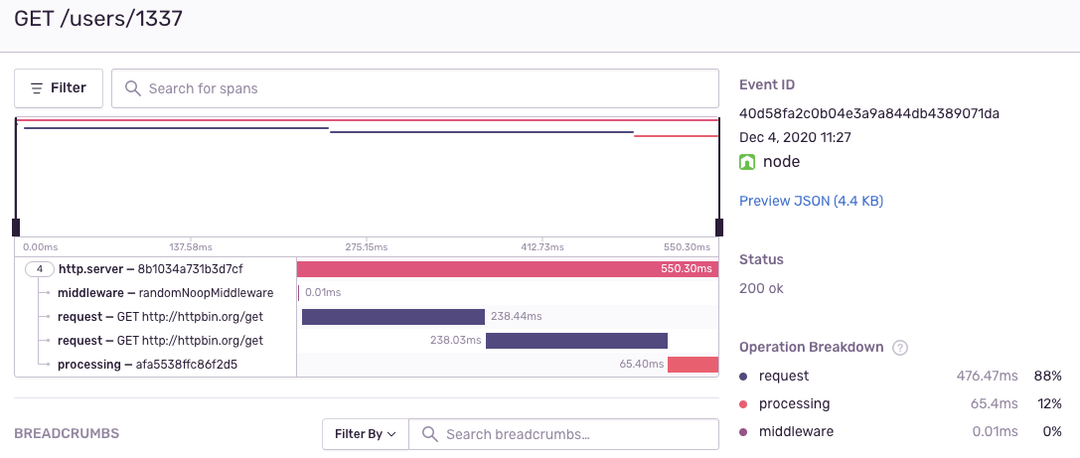The width and height of the screenshot is (1080, 458).
Task: Click the 65.40ms processing duration bar
Action: 693,365
